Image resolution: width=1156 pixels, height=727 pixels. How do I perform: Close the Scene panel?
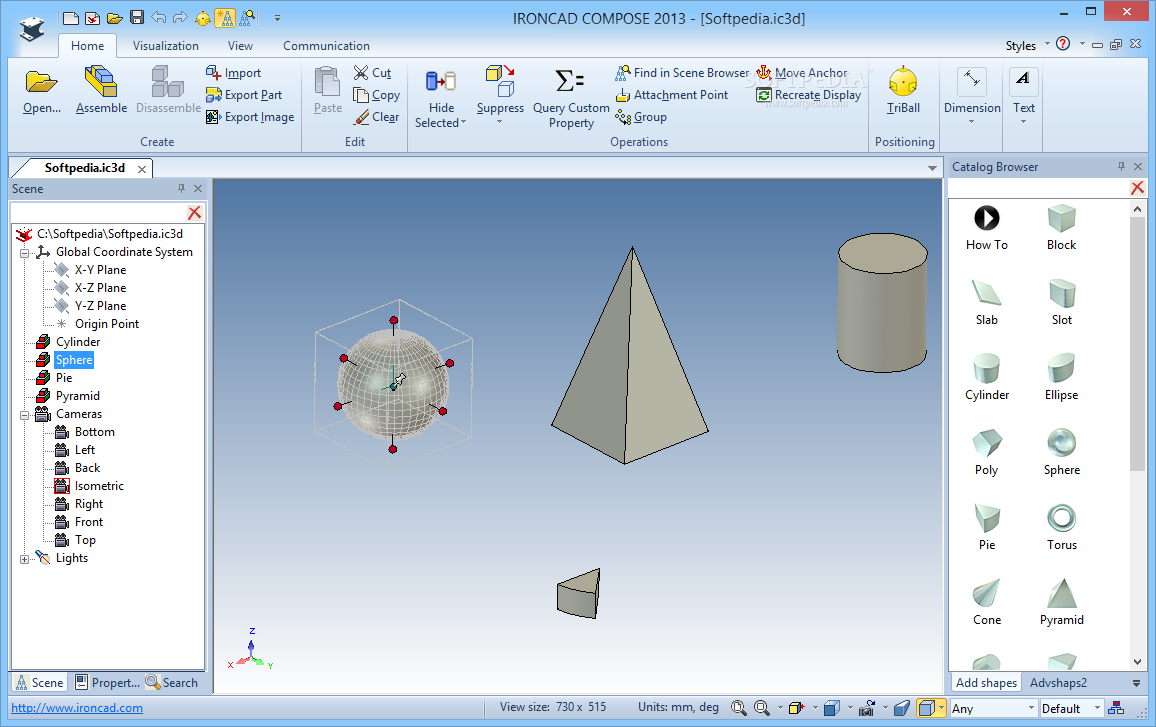coord(198,189)
